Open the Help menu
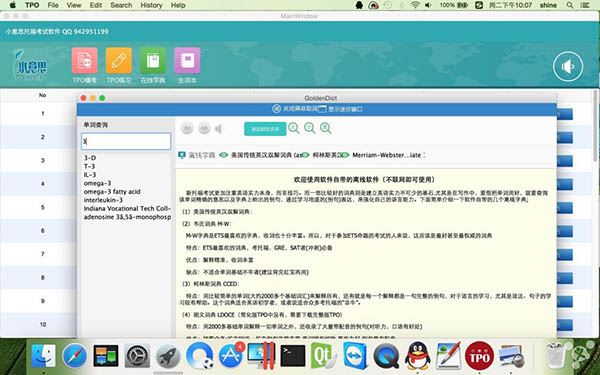Viewport: 600px width, 375px height. tap(178, 5)
